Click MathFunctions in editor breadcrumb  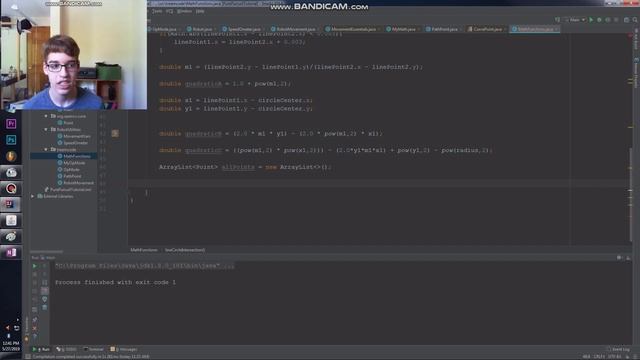click(x=144, y=250)
